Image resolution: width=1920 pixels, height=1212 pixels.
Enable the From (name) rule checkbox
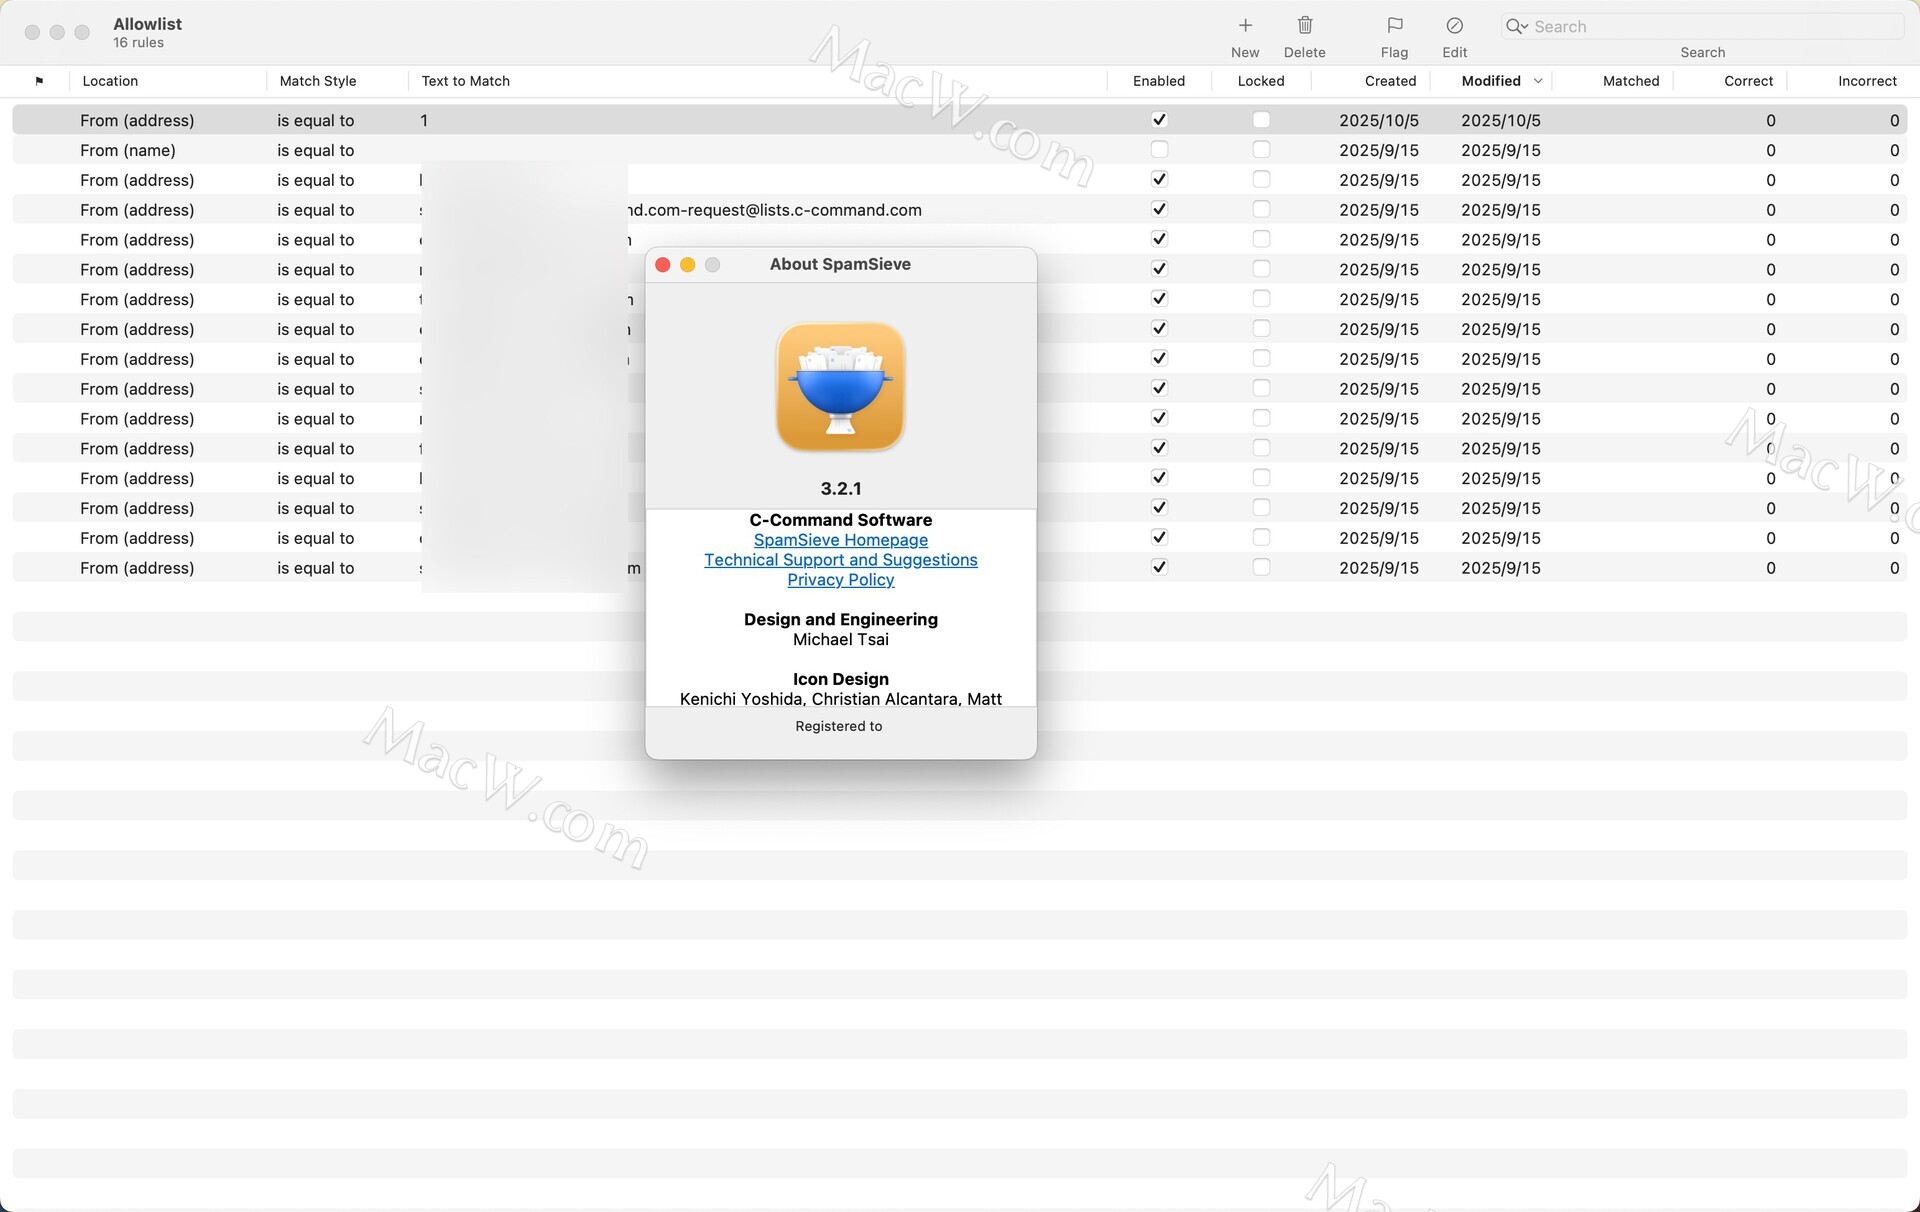[1159, 150]
